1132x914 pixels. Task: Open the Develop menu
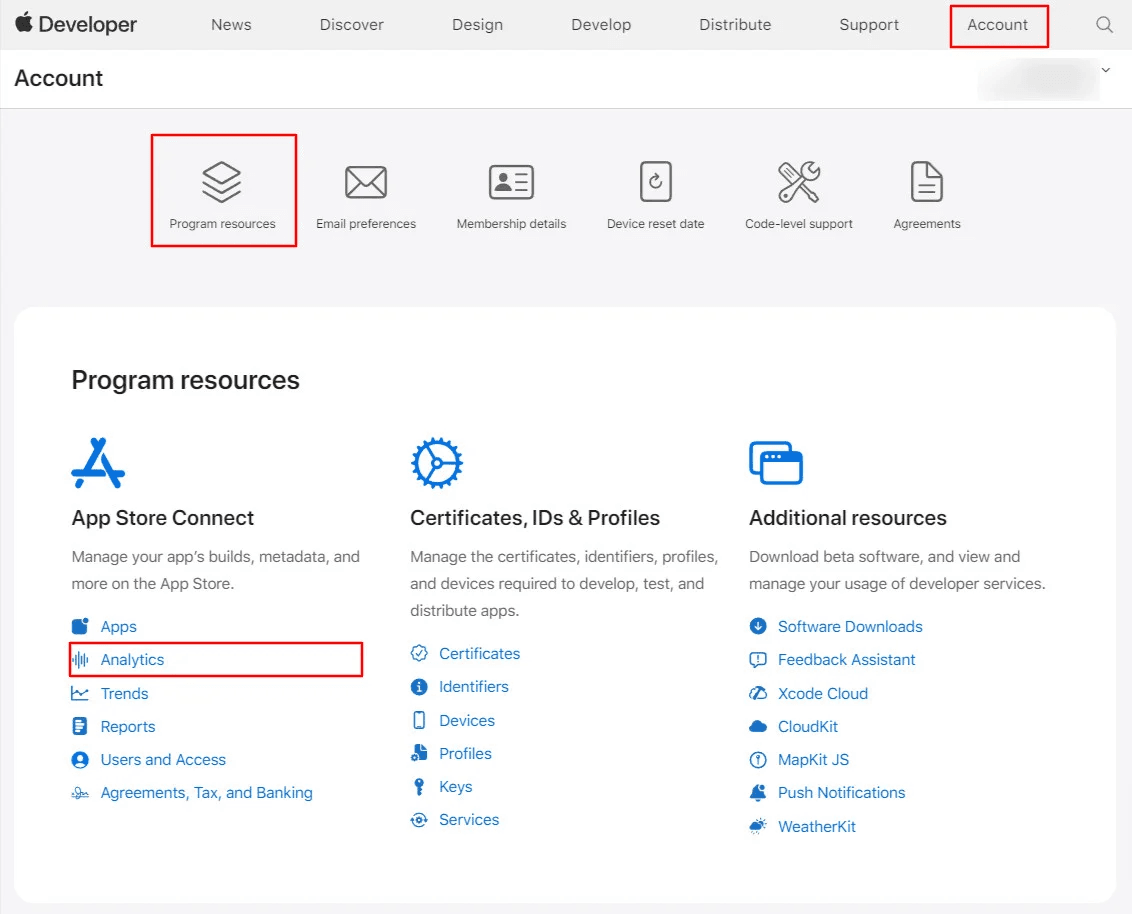tap(601, 25)
